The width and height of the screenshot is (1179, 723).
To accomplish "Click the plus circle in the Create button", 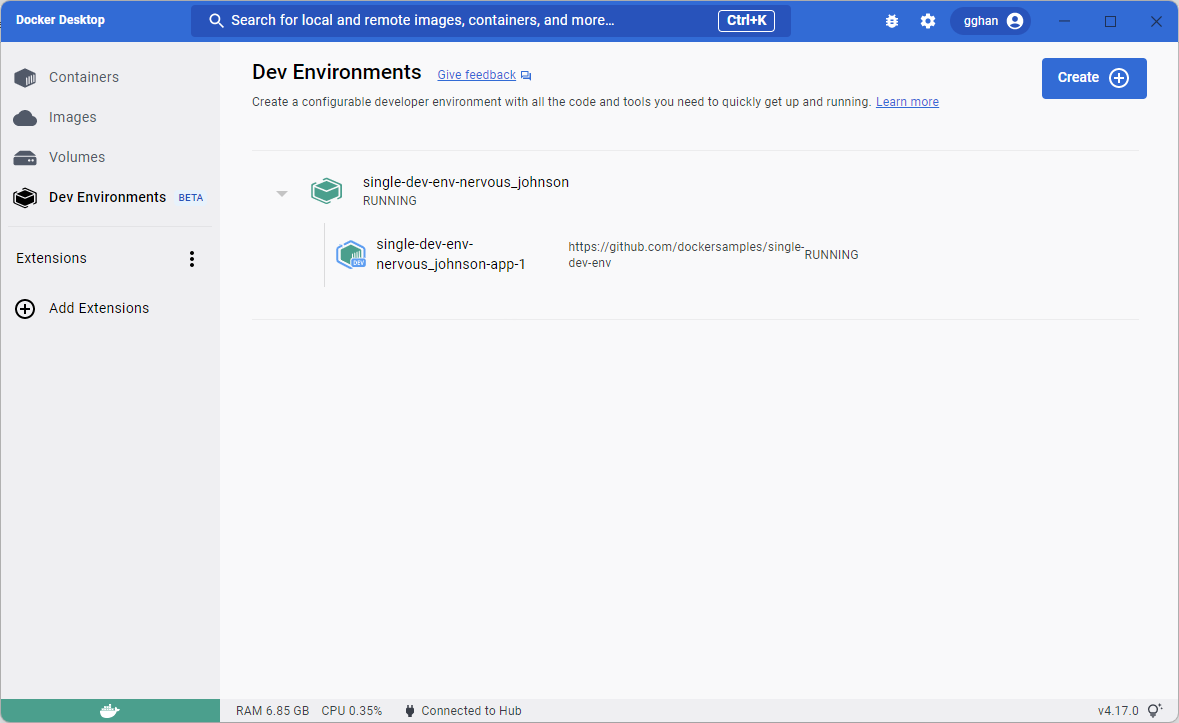I will click(x=1119, y=78).
